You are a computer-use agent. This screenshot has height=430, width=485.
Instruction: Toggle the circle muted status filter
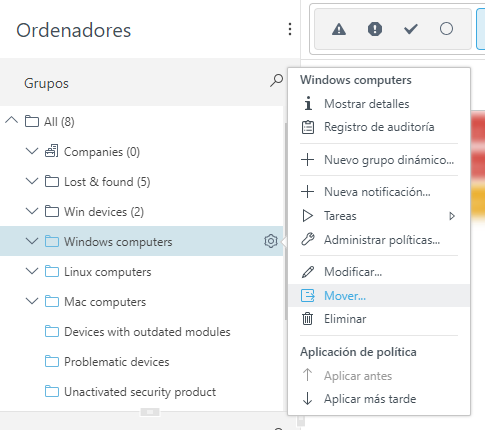click(446, 29)
